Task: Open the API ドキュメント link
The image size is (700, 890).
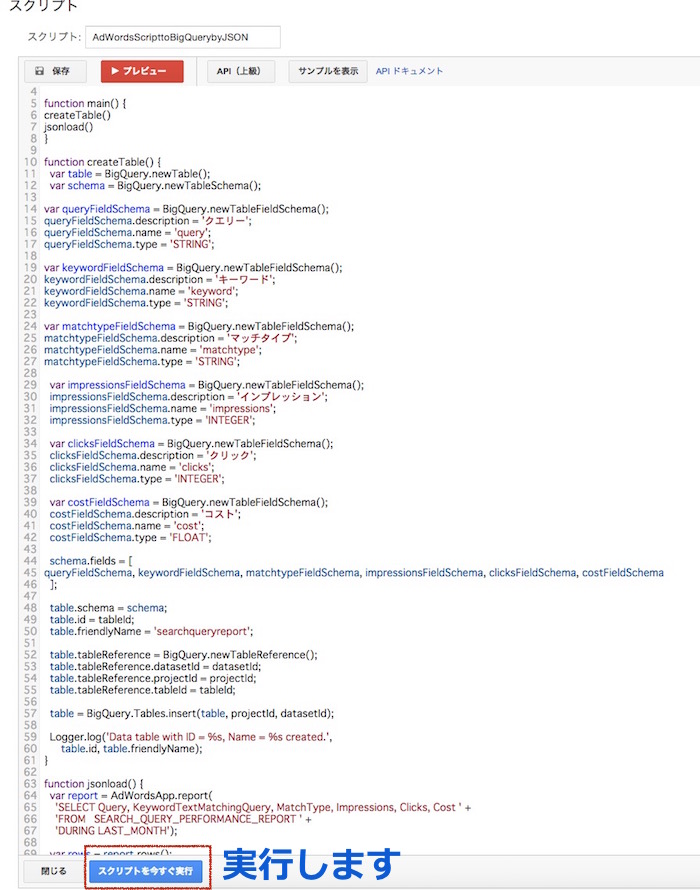Action: point(409,71)
